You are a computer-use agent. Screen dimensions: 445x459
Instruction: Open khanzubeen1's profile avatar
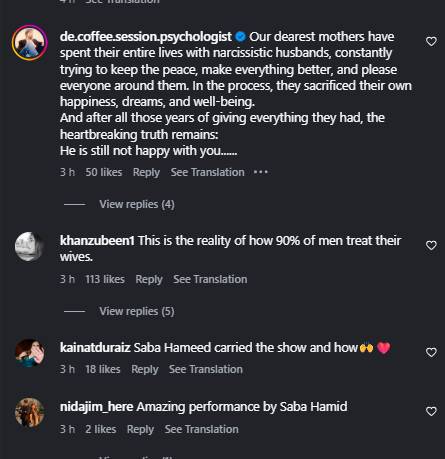click(x=30, y=246)
